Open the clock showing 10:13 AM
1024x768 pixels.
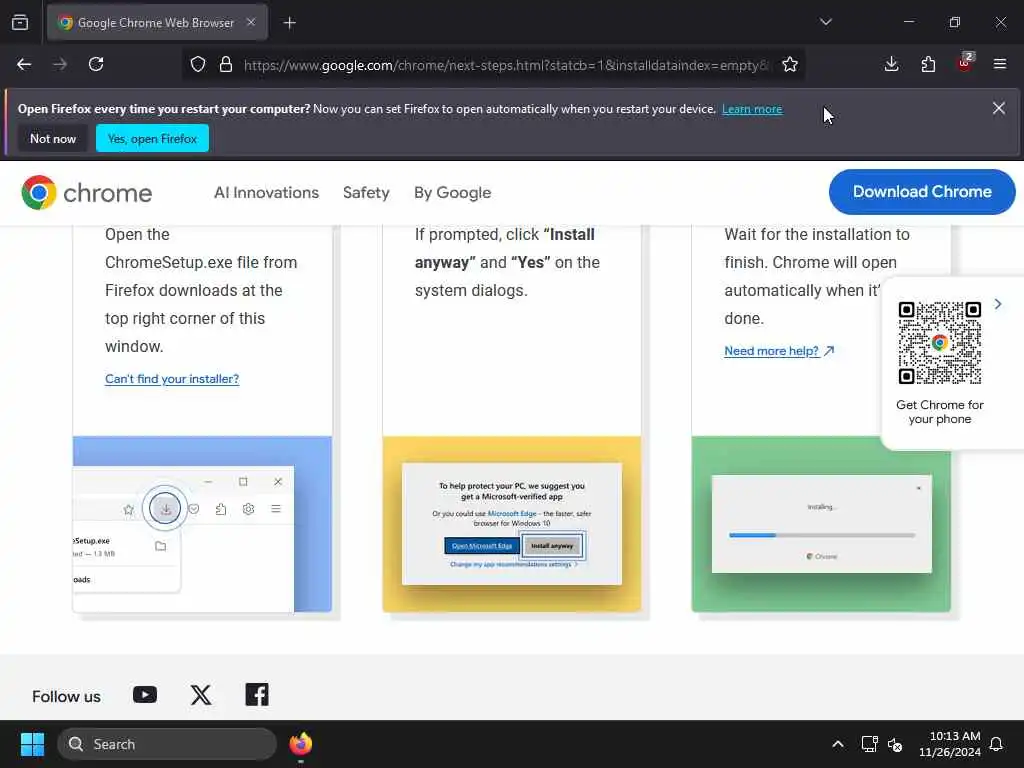[x=950, y=744]
